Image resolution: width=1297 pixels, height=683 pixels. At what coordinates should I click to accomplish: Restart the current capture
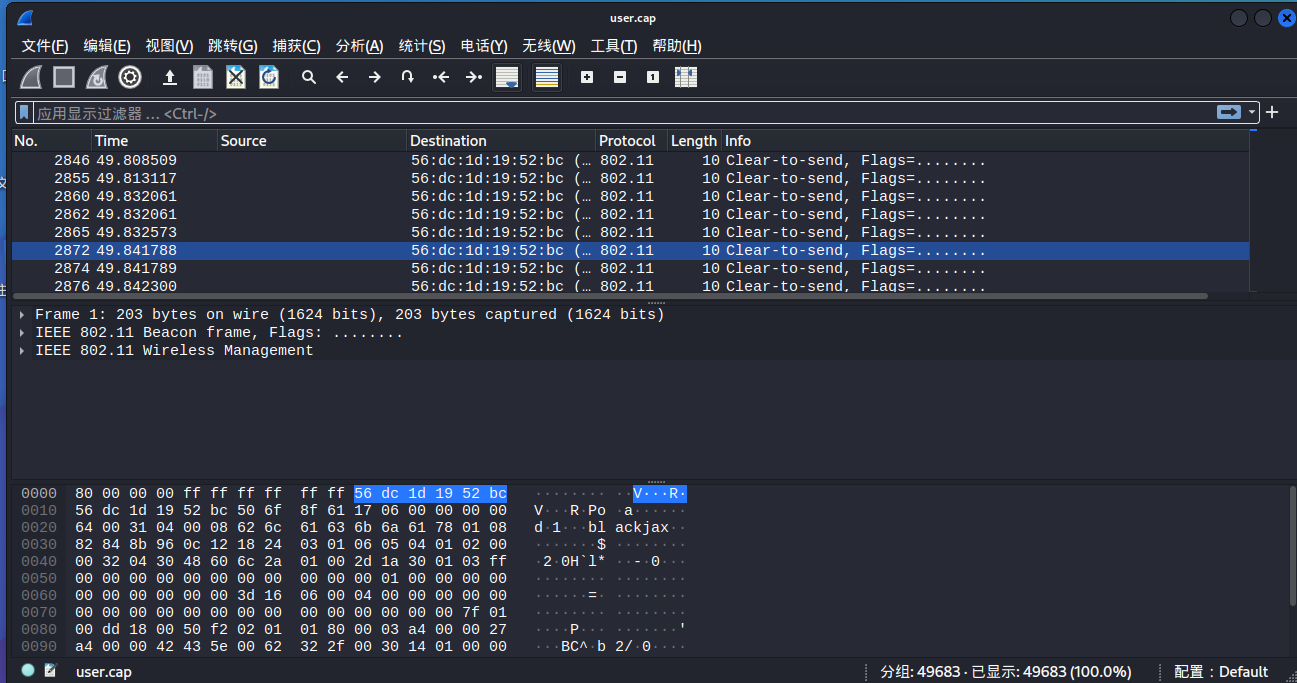tap(97, 77)
